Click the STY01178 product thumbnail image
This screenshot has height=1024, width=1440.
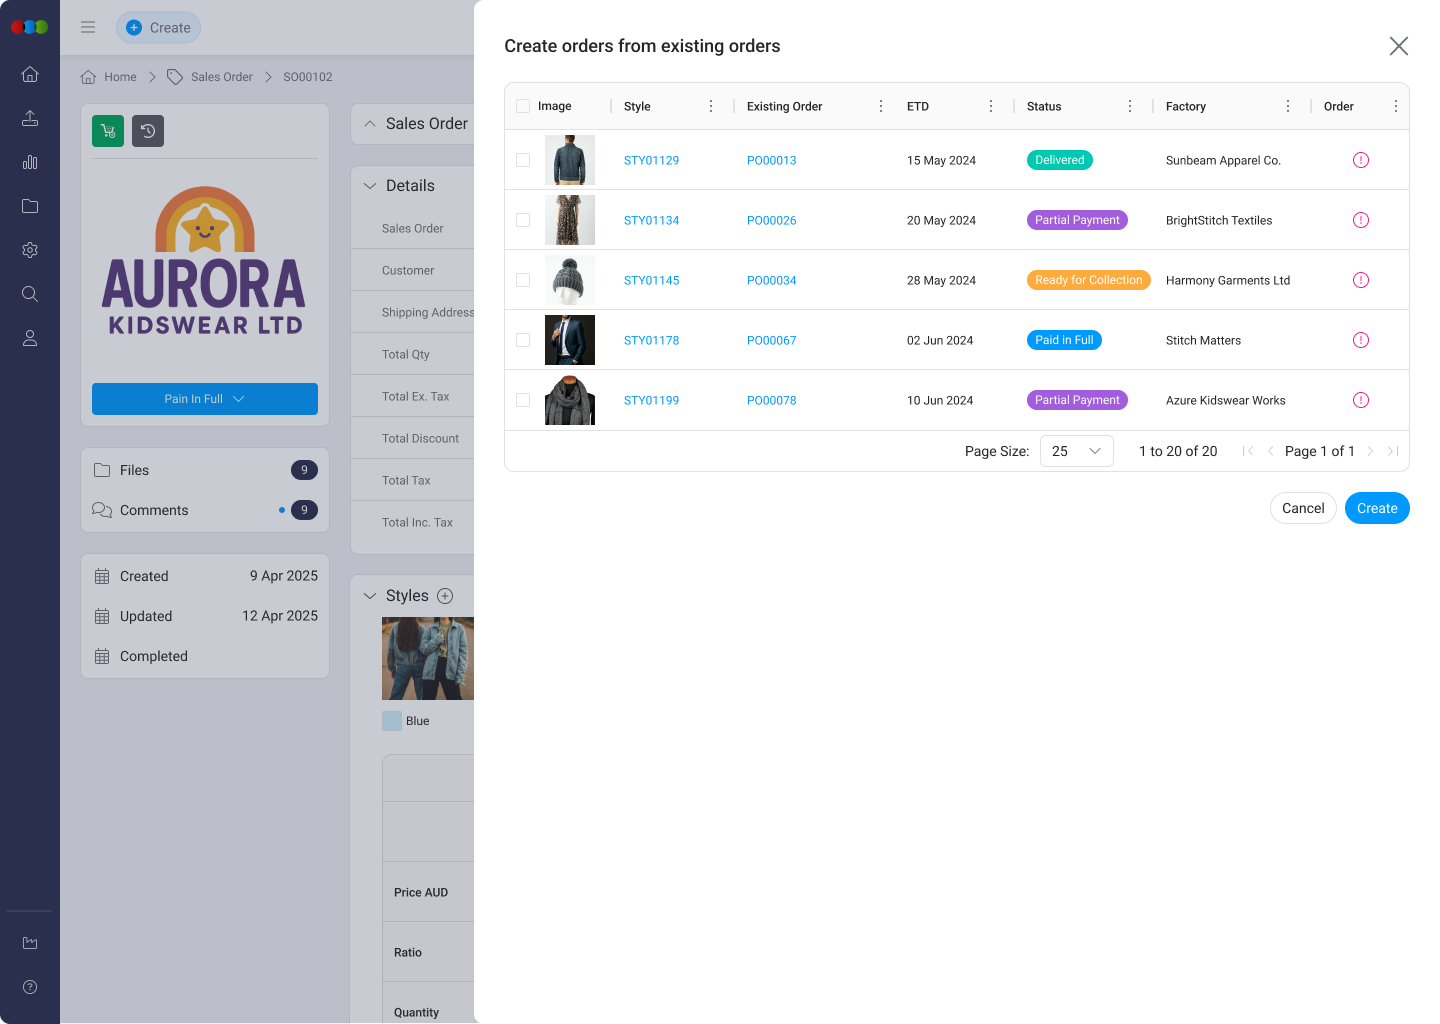569,340
